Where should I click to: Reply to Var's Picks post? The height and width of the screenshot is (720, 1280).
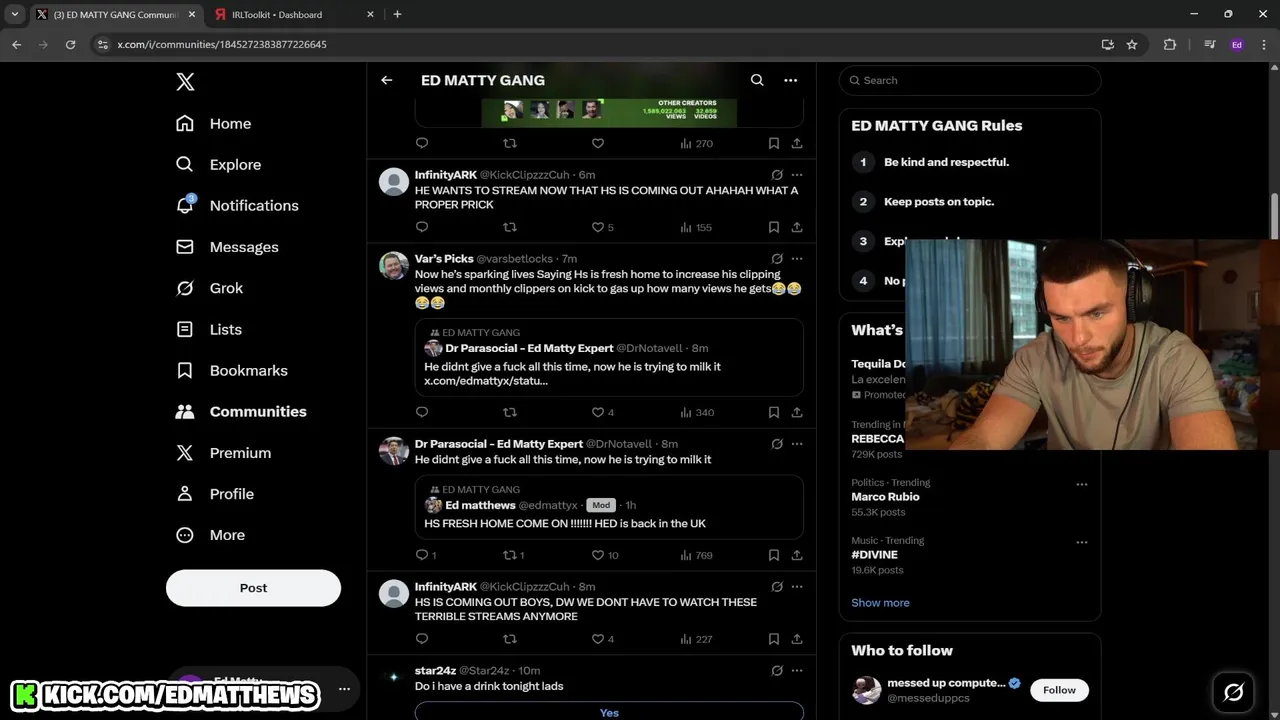point(422,412)
